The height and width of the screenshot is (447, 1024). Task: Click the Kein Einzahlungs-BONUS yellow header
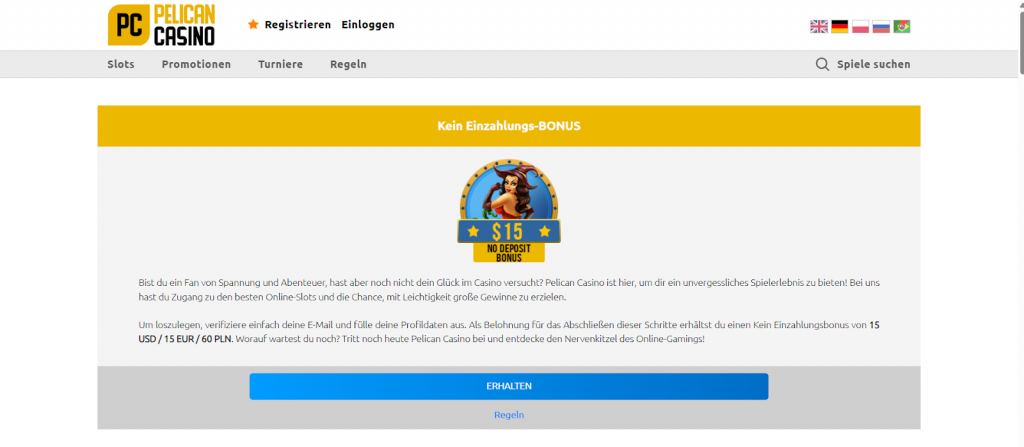coord(509,126)
